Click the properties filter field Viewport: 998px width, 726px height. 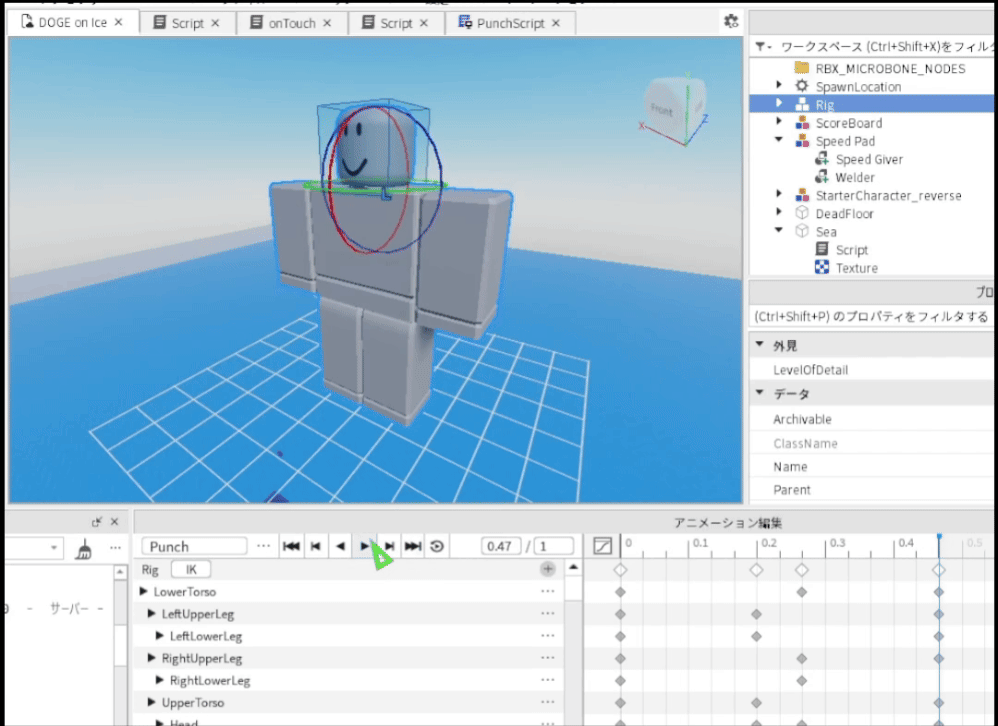tap(872, 316)
